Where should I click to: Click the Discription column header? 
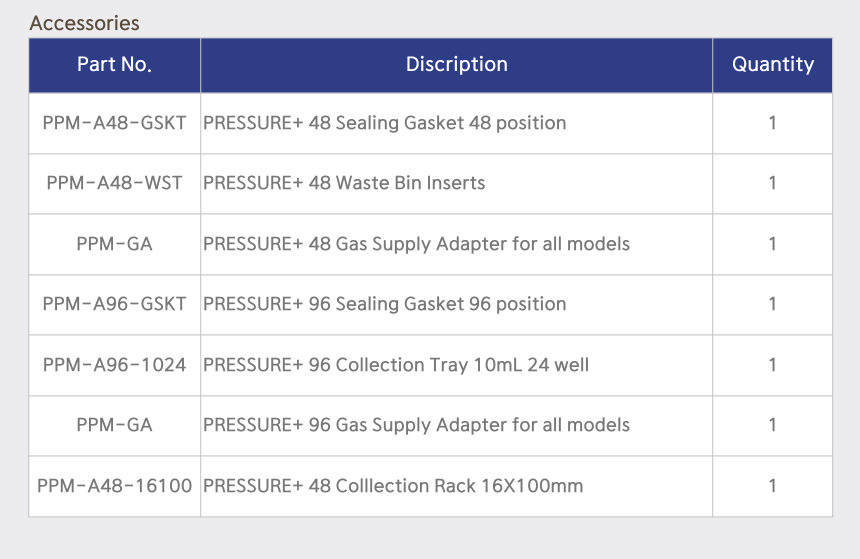pyautogui.click(x=456, y=65)
